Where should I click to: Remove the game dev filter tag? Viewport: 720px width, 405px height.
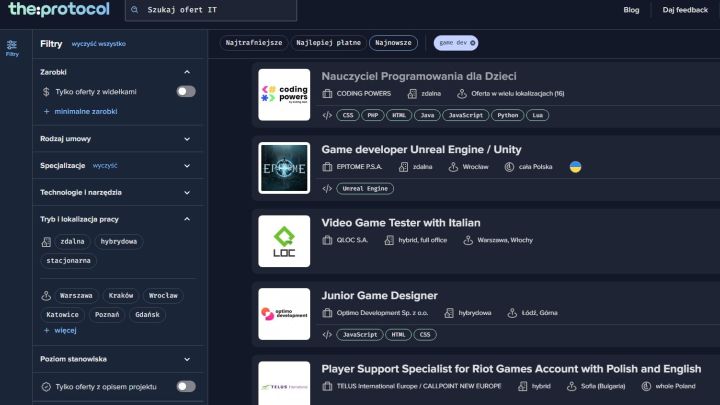(473, 43)
